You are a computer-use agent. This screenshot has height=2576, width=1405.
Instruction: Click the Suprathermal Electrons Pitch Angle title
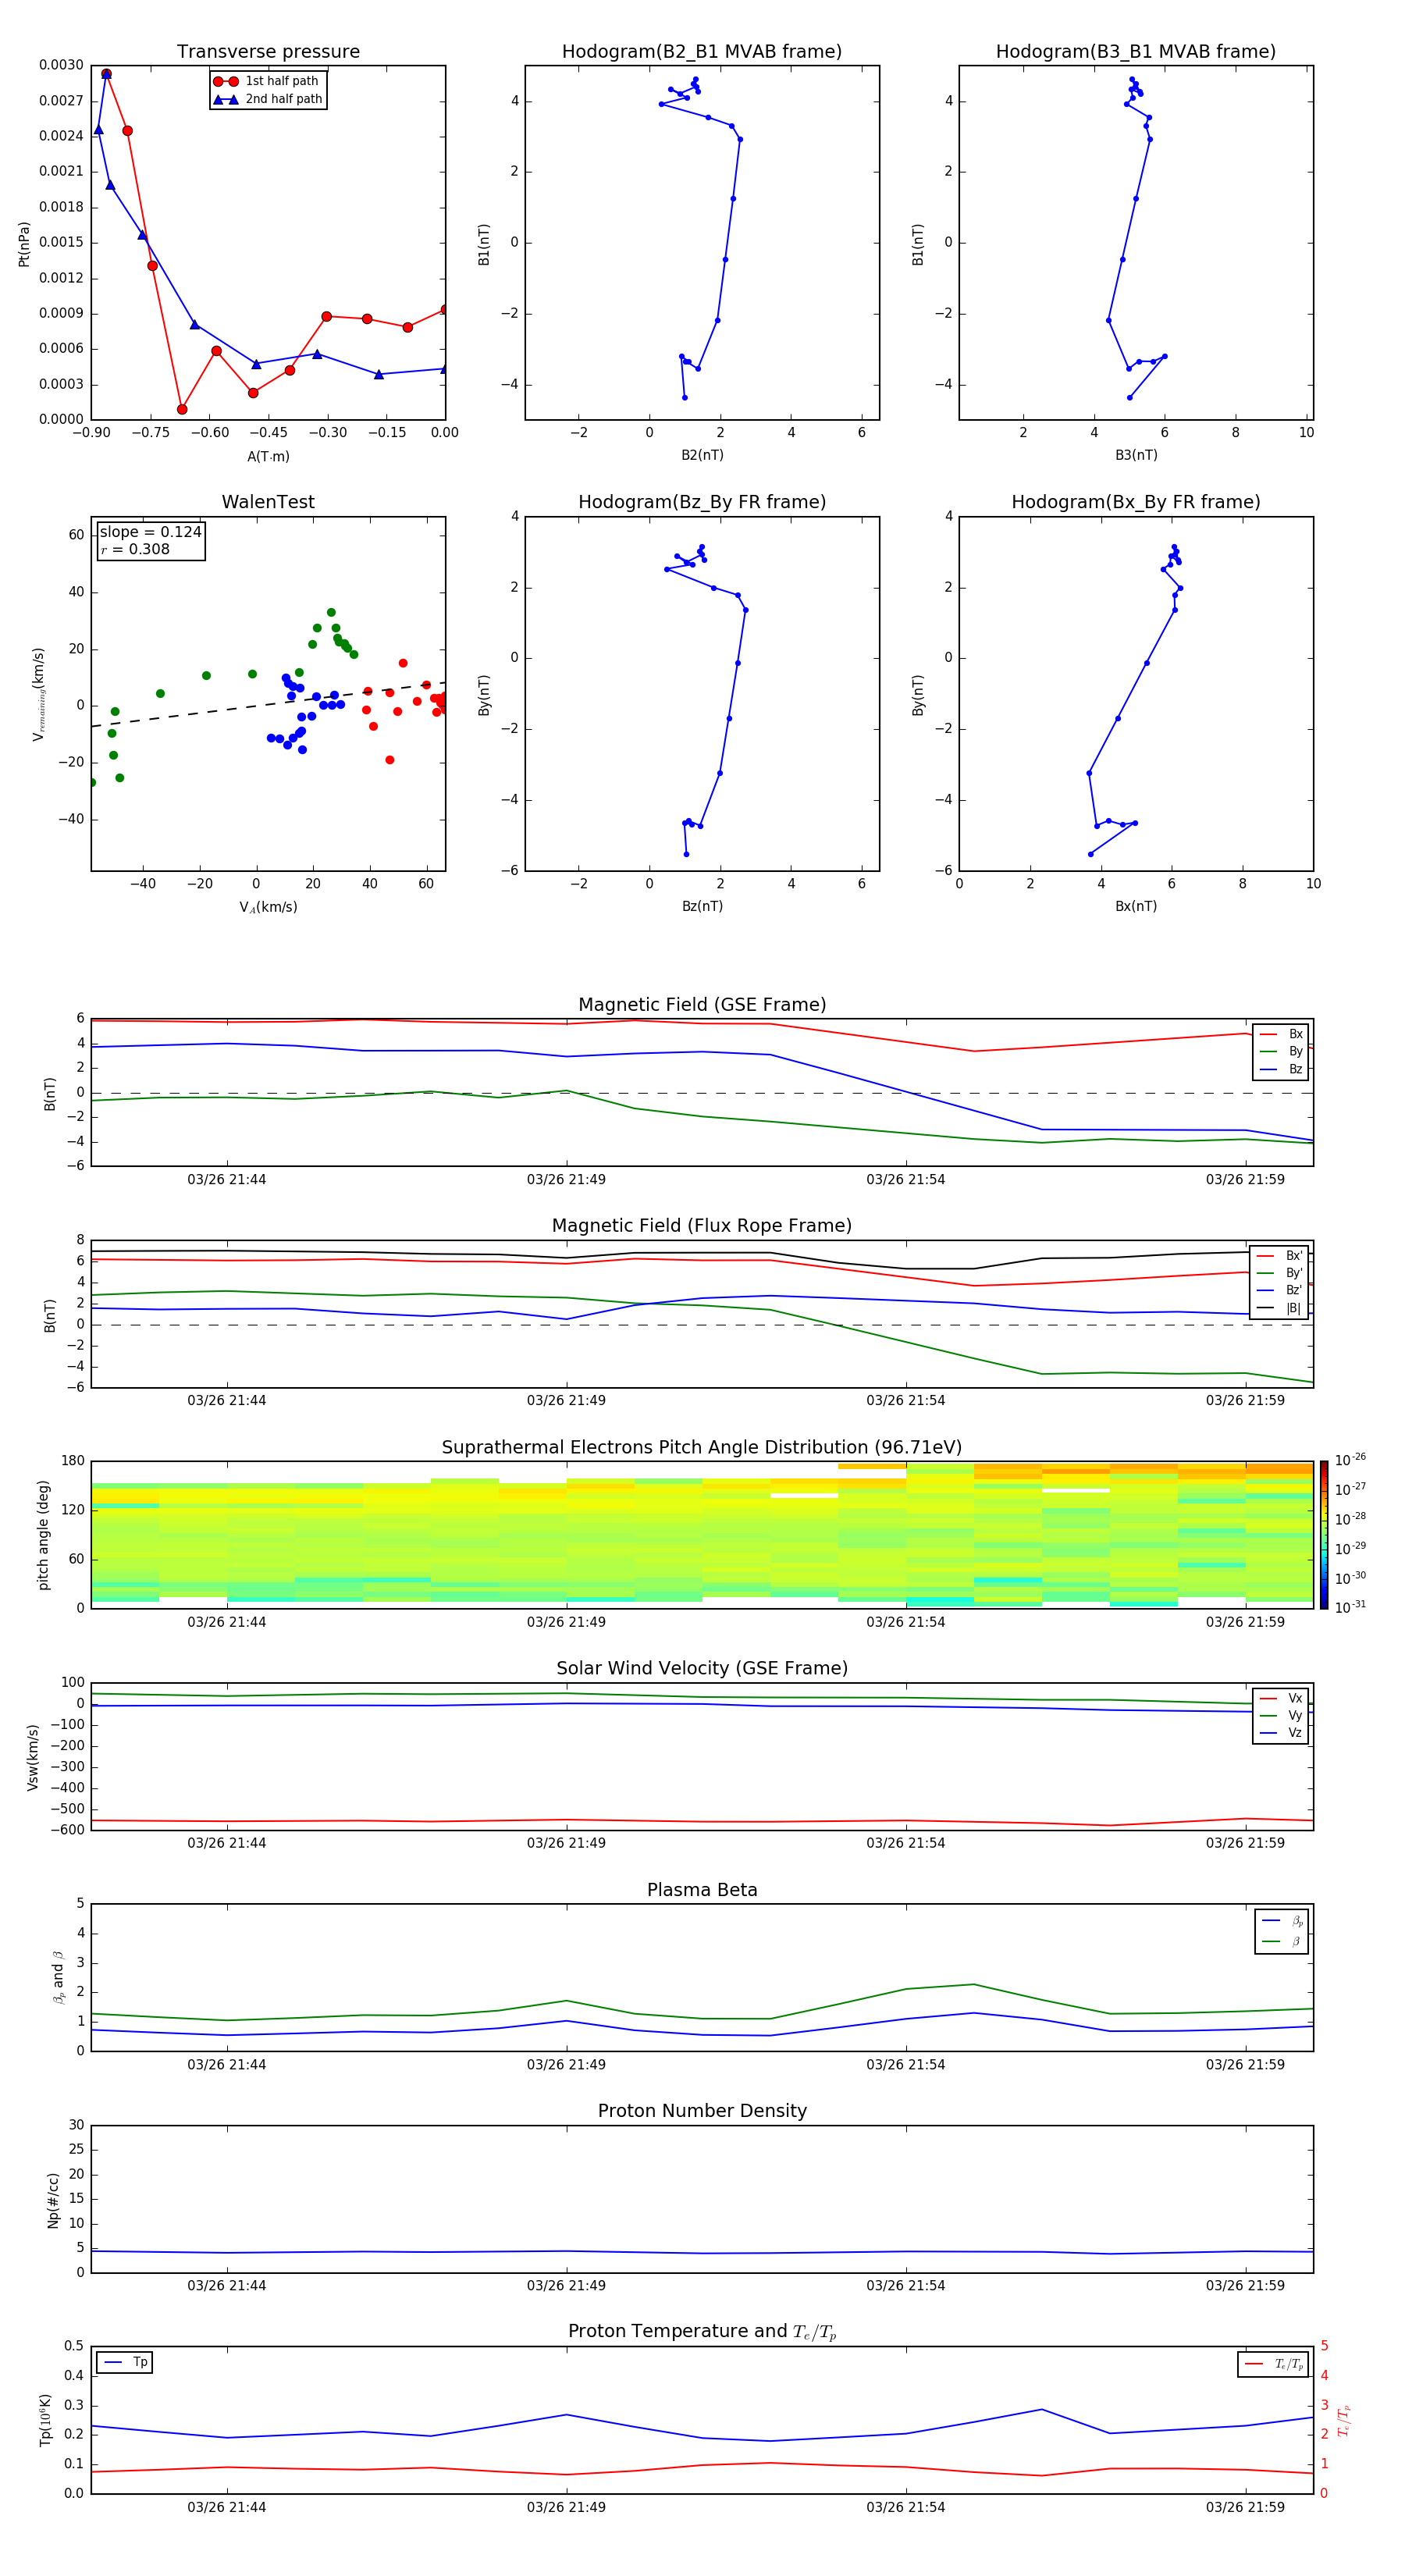702,1448
